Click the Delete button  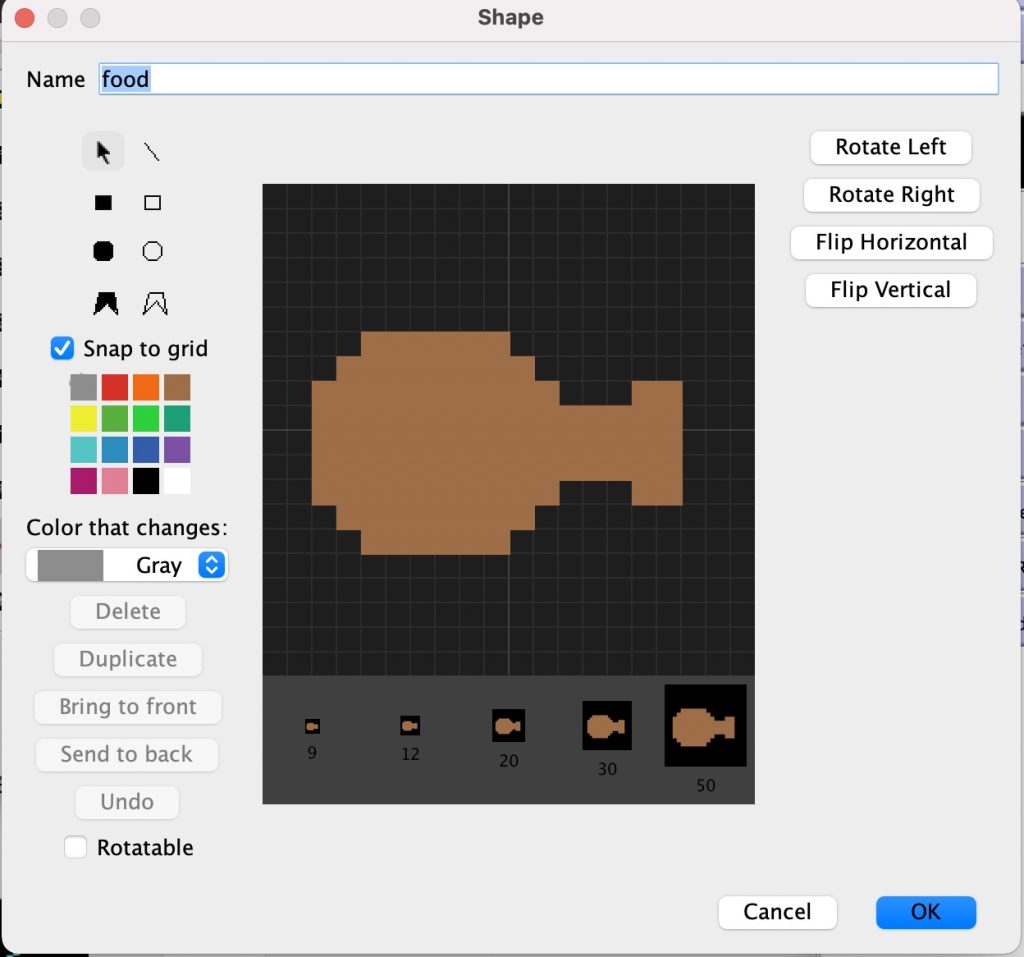[128, 611]
